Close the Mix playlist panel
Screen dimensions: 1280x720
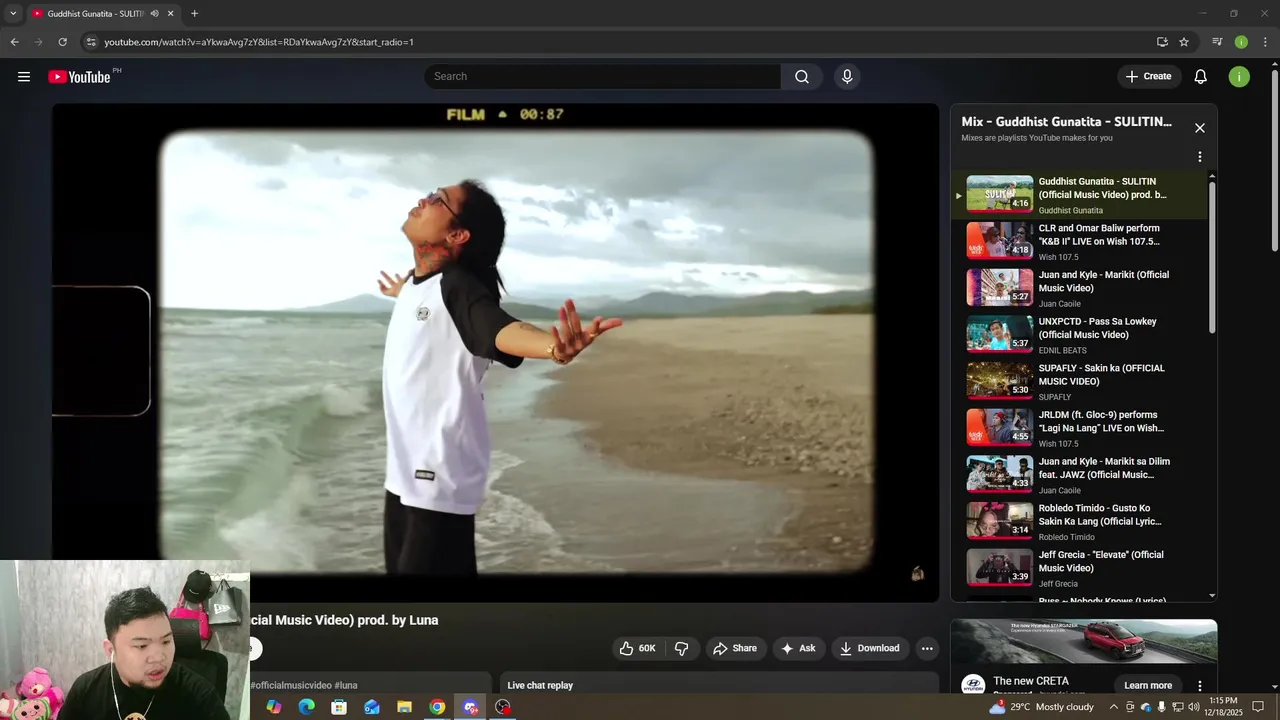(x=1200, y=128)
